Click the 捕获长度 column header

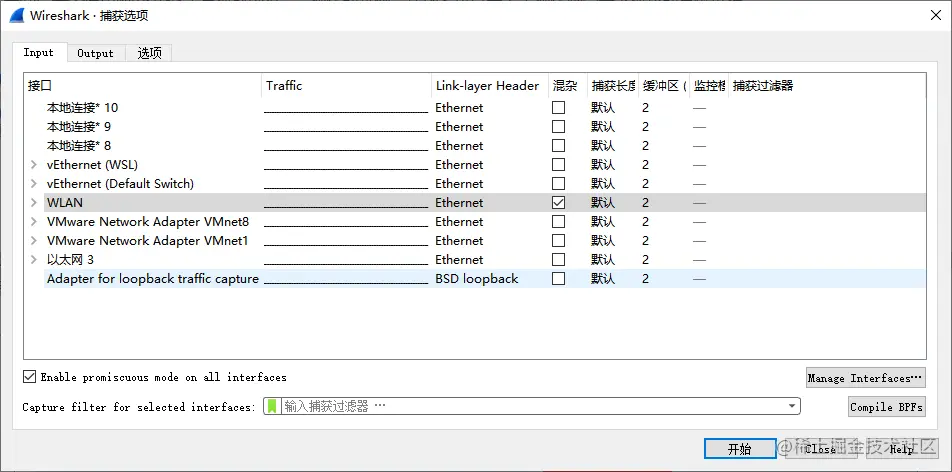pos(613,86)
